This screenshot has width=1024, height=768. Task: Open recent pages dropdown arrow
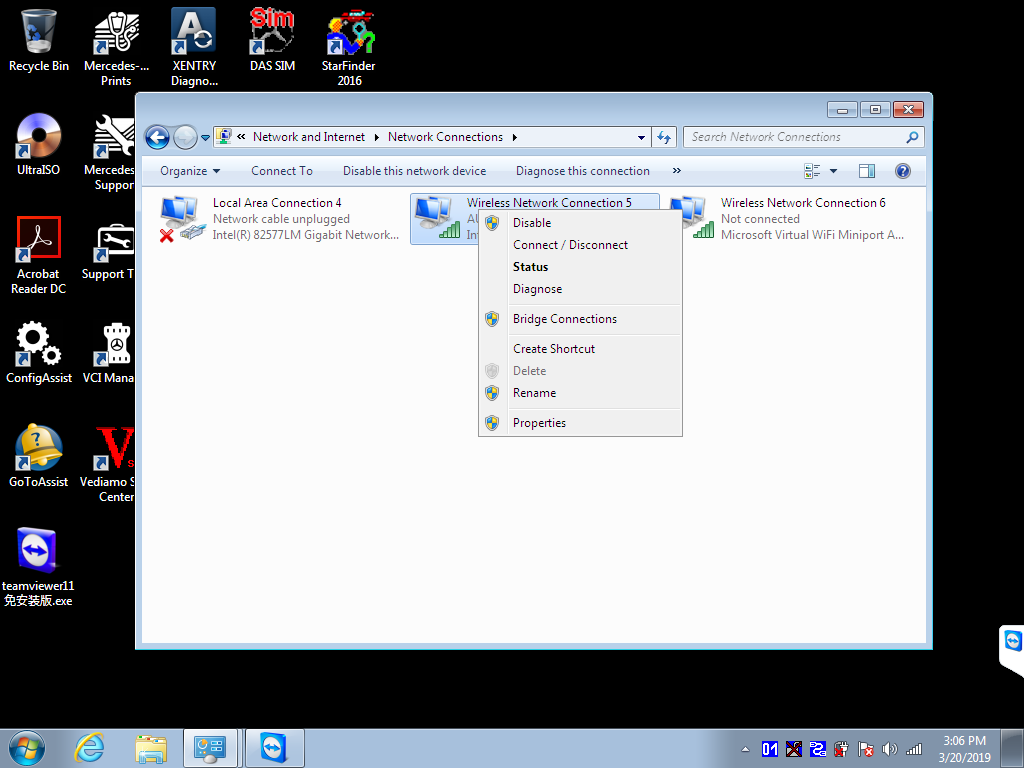[x=206, y=138]
